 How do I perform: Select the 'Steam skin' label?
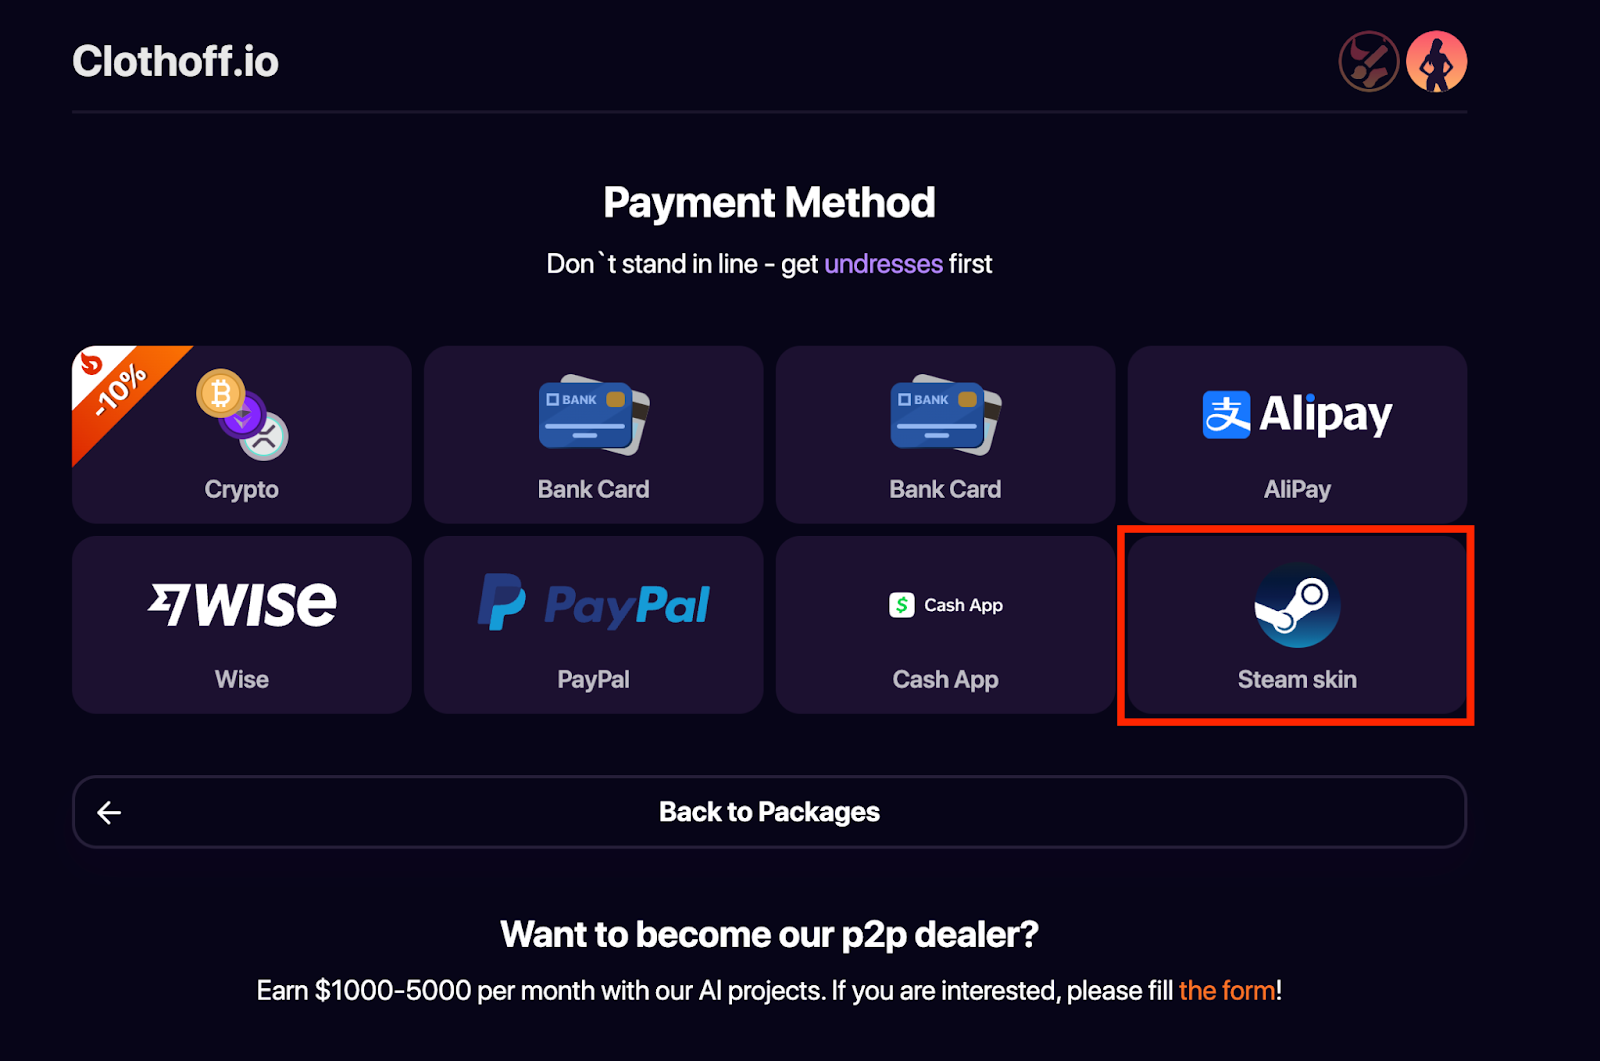[1297, 680]
